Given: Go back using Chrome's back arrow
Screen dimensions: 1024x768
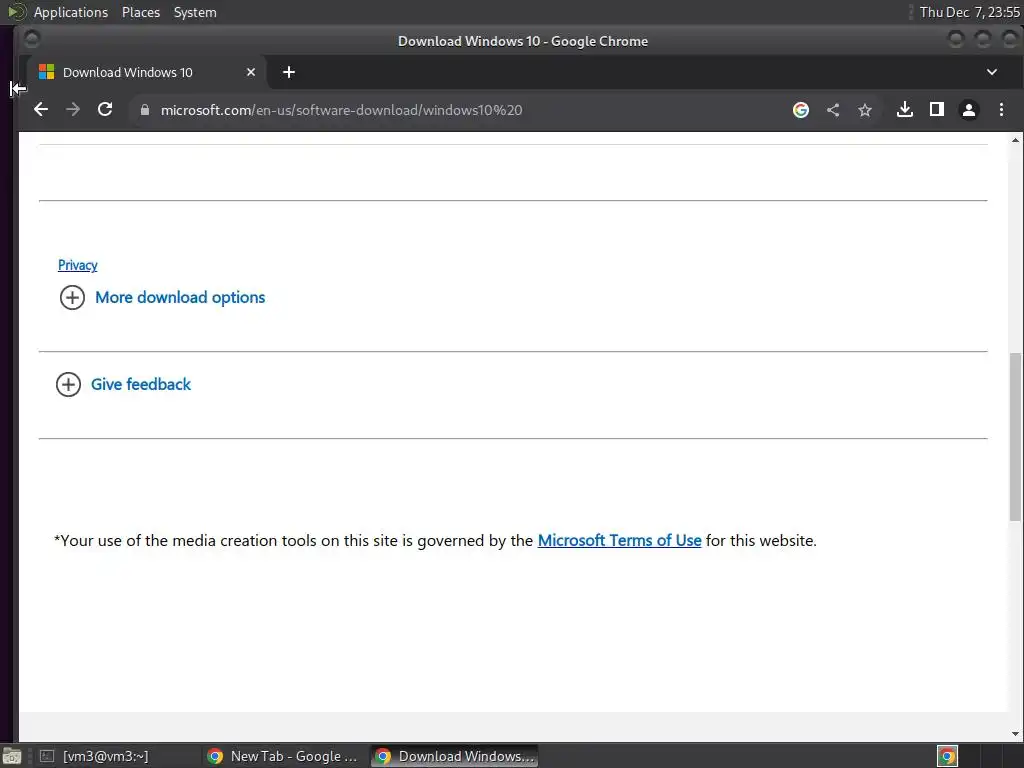Looking at the screenshot, I should point(40,110).
